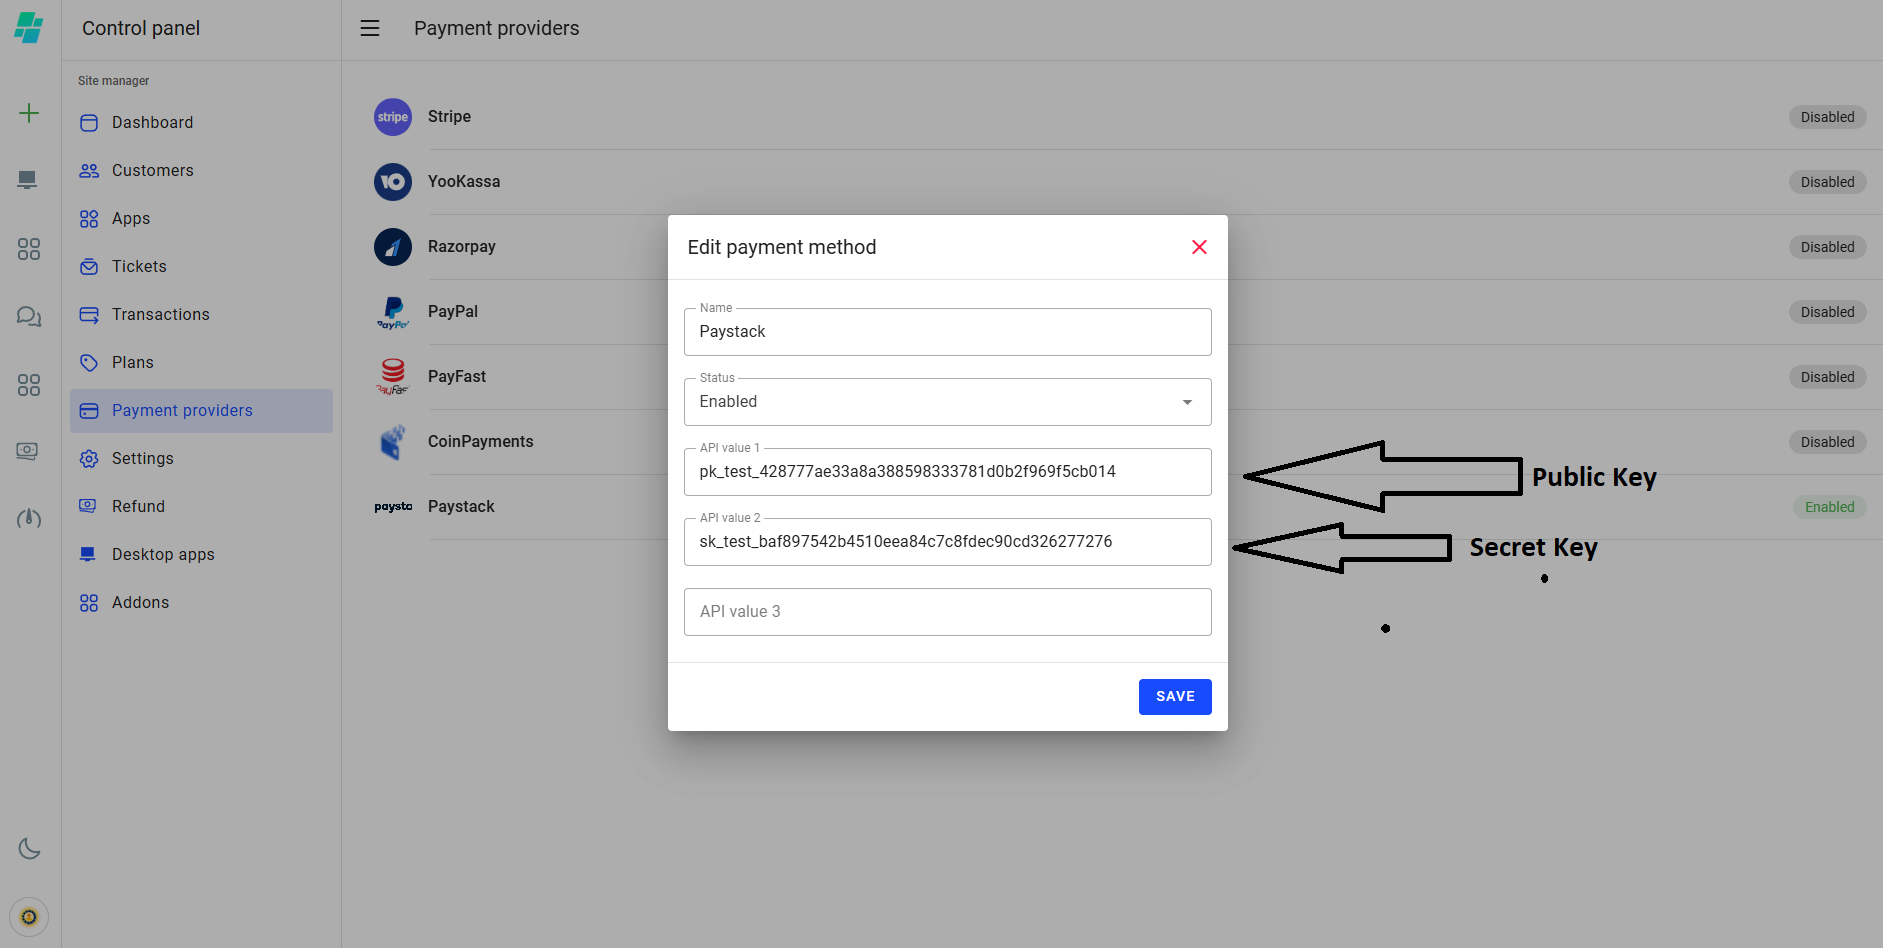Click the PayPal provider logo
The width and height of the screenshot is (1883, 948).
point(393,312)
